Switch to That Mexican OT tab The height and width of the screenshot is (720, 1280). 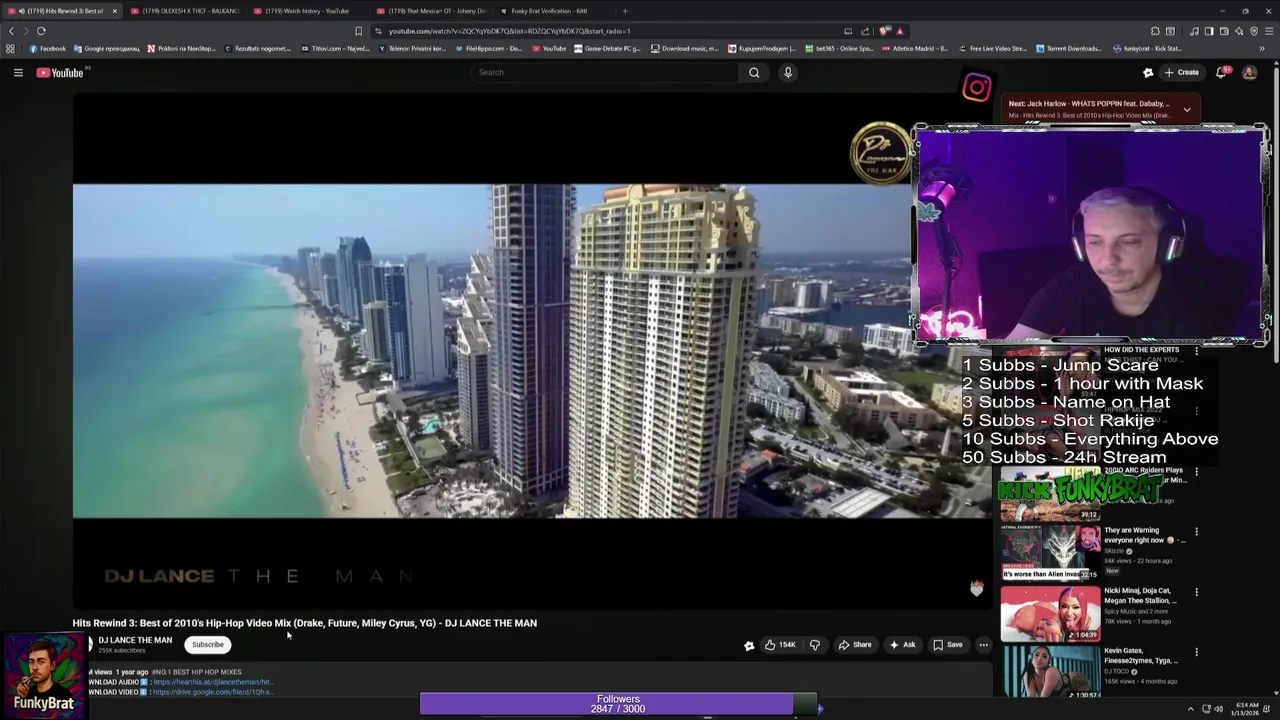coord(430,11)
